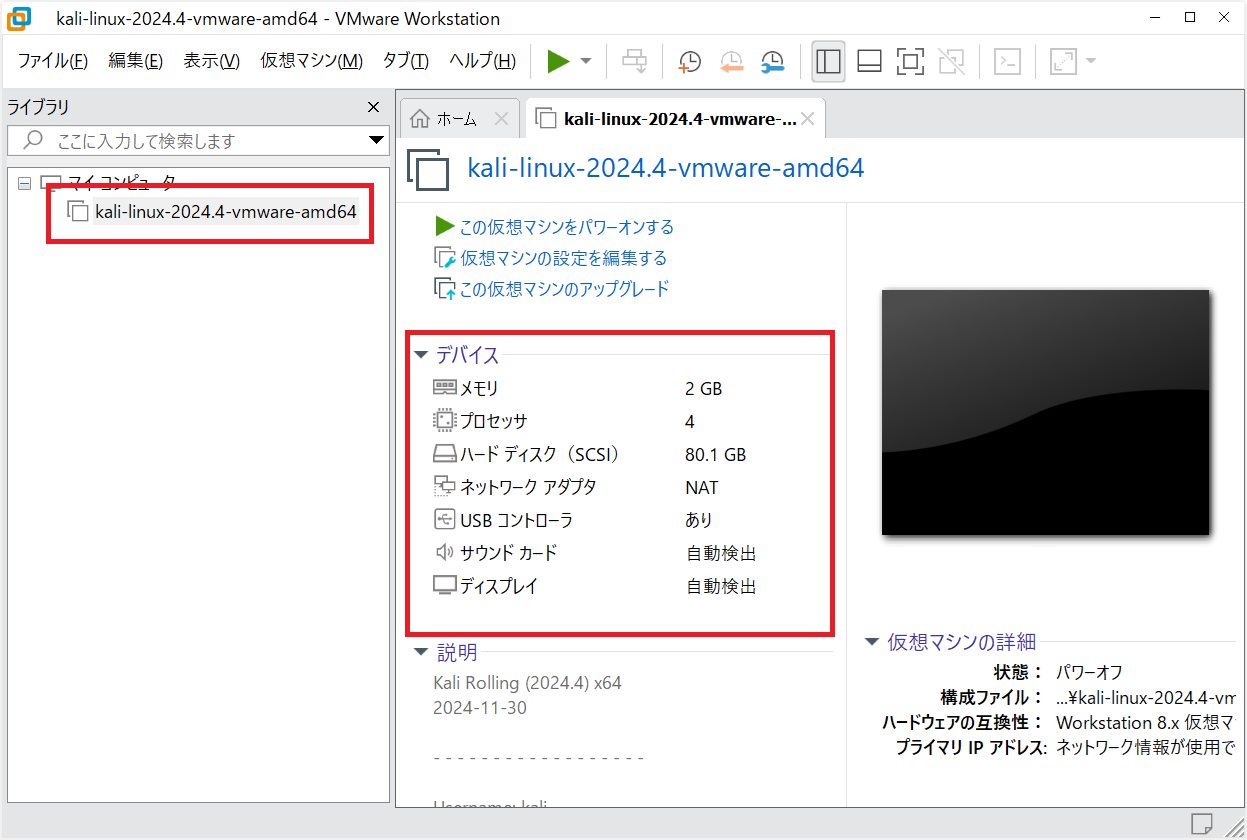Click the send Ctrl+Alt+Del icon
1247x840 pixels.
click(634, 61)
